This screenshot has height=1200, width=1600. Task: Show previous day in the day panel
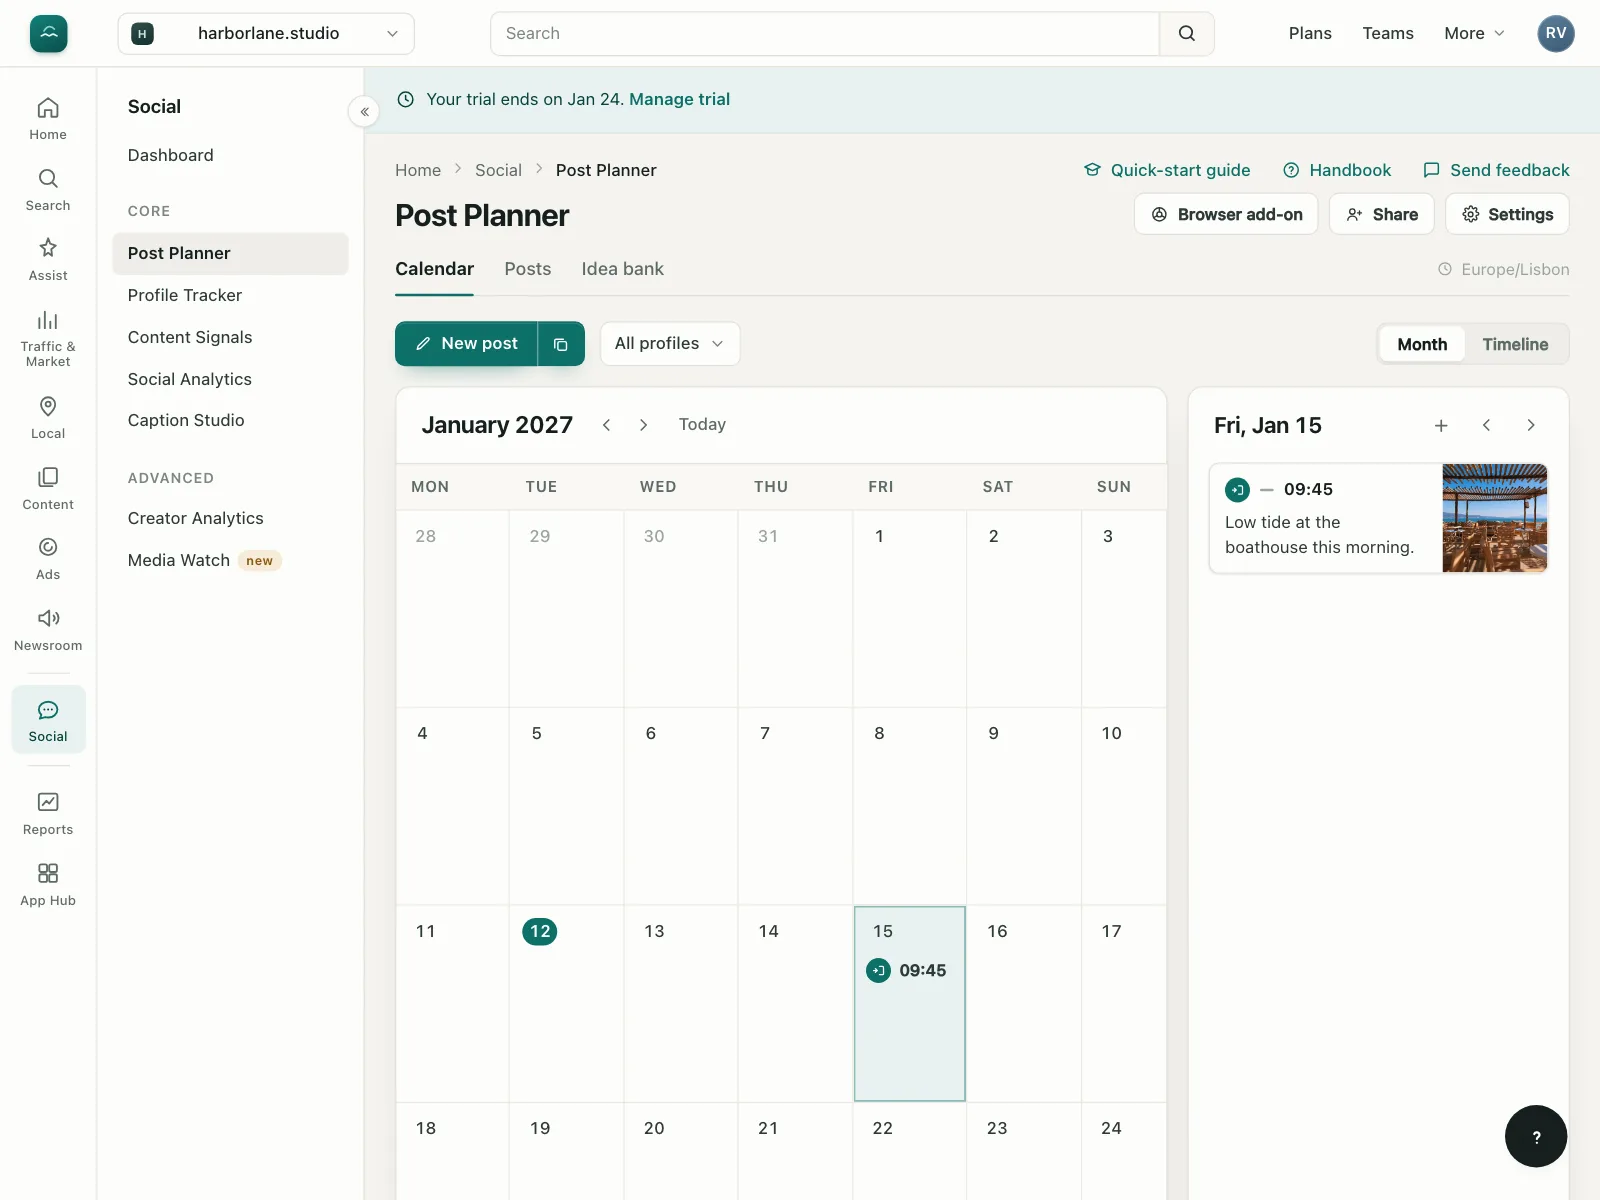[x=1486, y=425]
